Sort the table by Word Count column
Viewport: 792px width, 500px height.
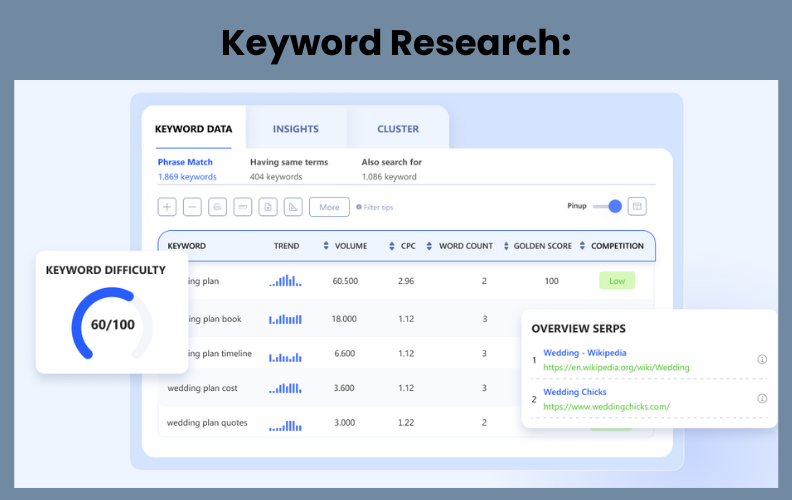[430, 246]
